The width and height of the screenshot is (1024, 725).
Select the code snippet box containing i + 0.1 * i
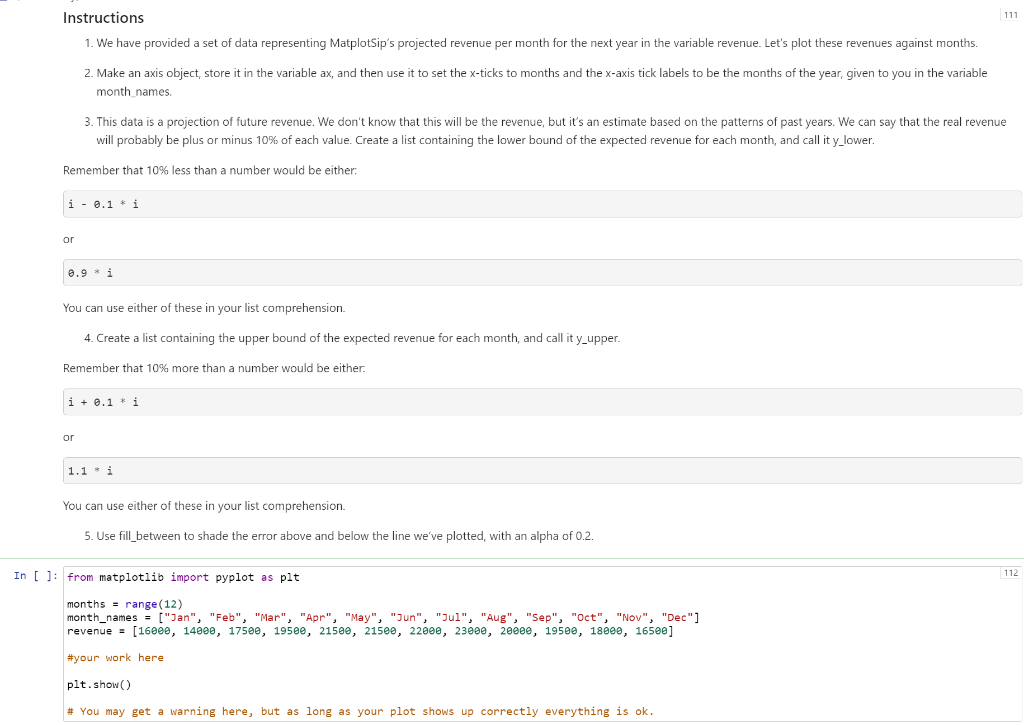[101, 402]
